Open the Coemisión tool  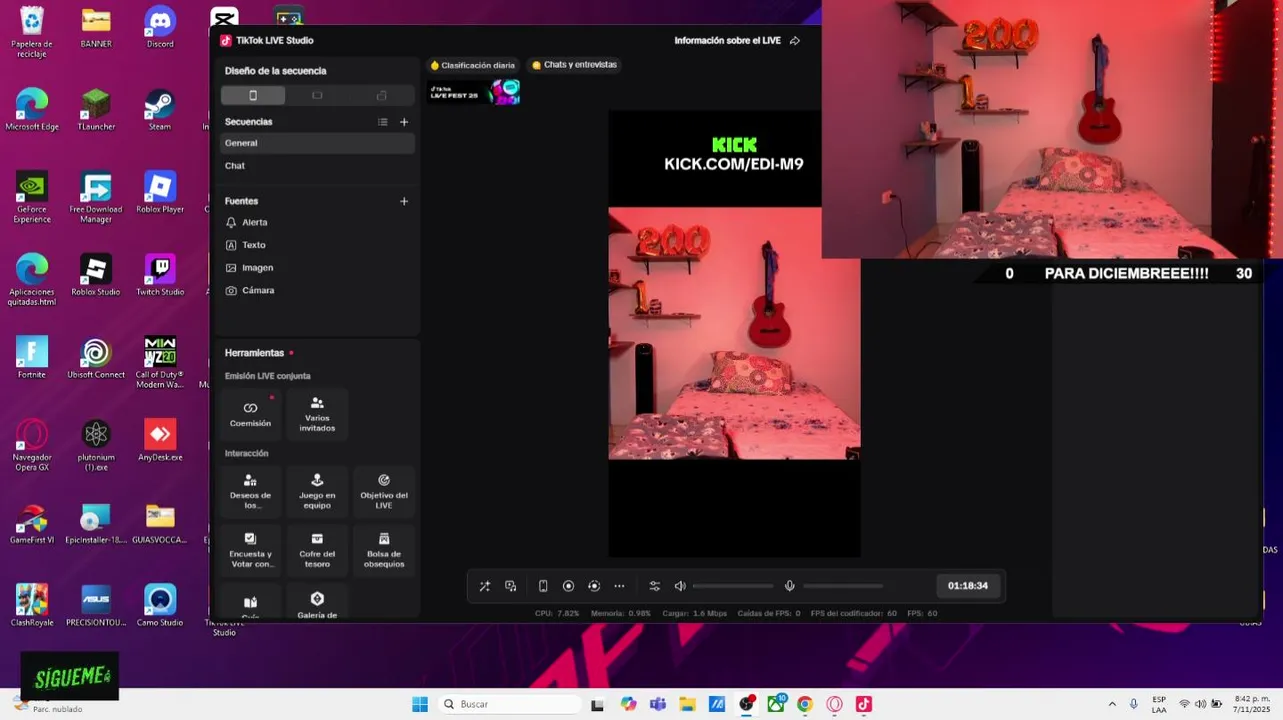point(250,414)
